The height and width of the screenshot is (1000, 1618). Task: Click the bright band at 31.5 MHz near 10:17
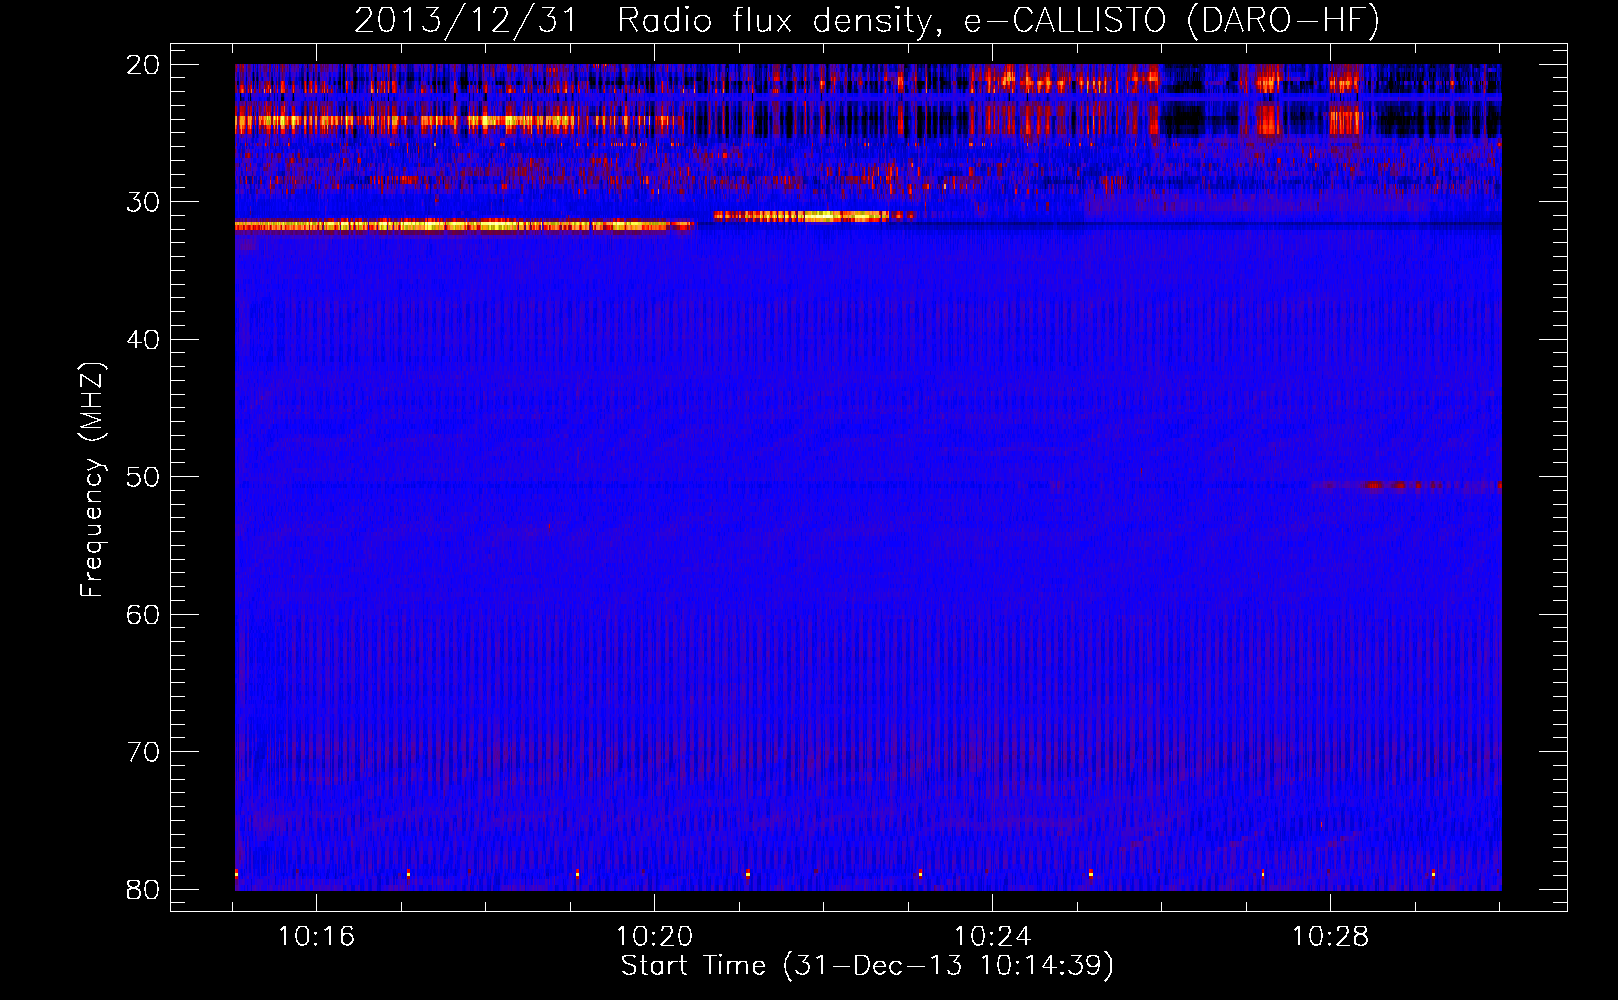point(464,226)
